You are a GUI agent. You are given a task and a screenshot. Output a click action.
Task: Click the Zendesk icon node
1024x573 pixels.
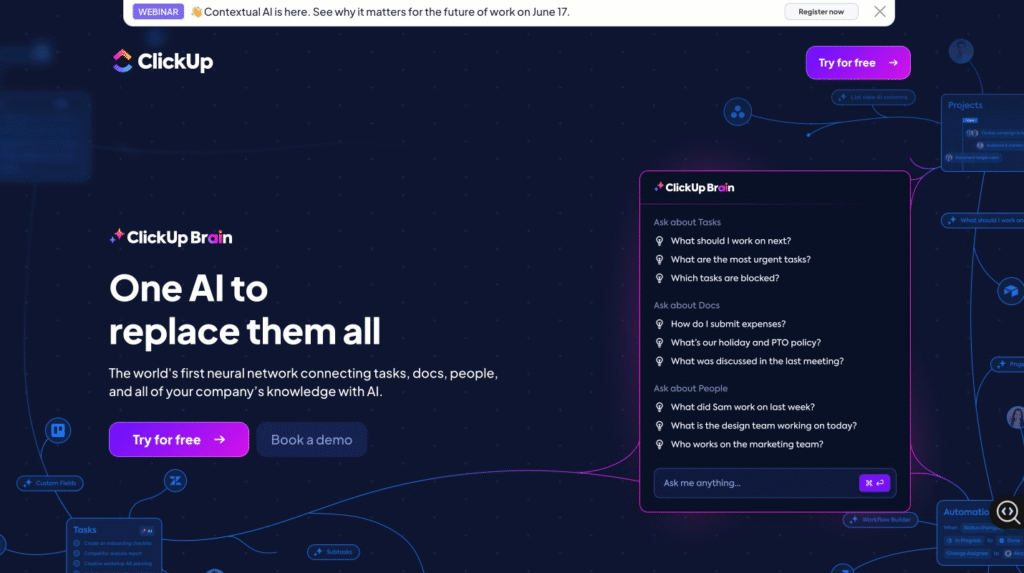coord(175,481)
